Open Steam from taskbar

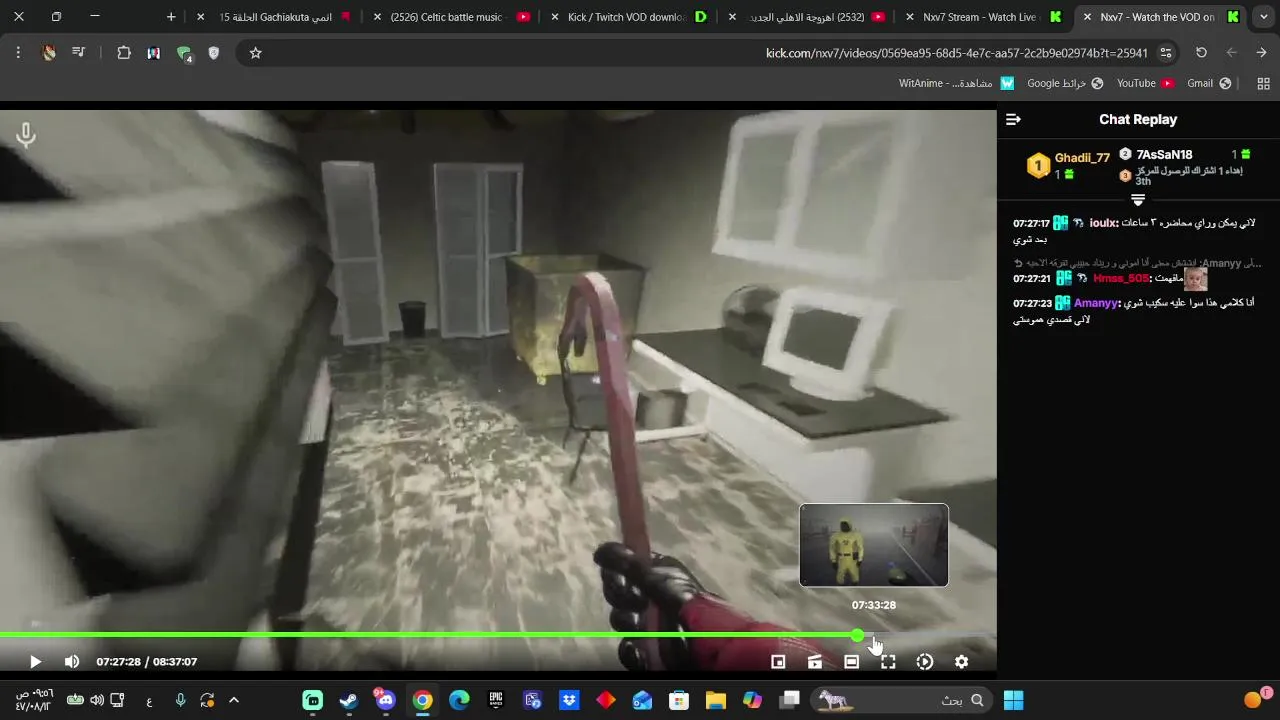[x=349, y=700]
